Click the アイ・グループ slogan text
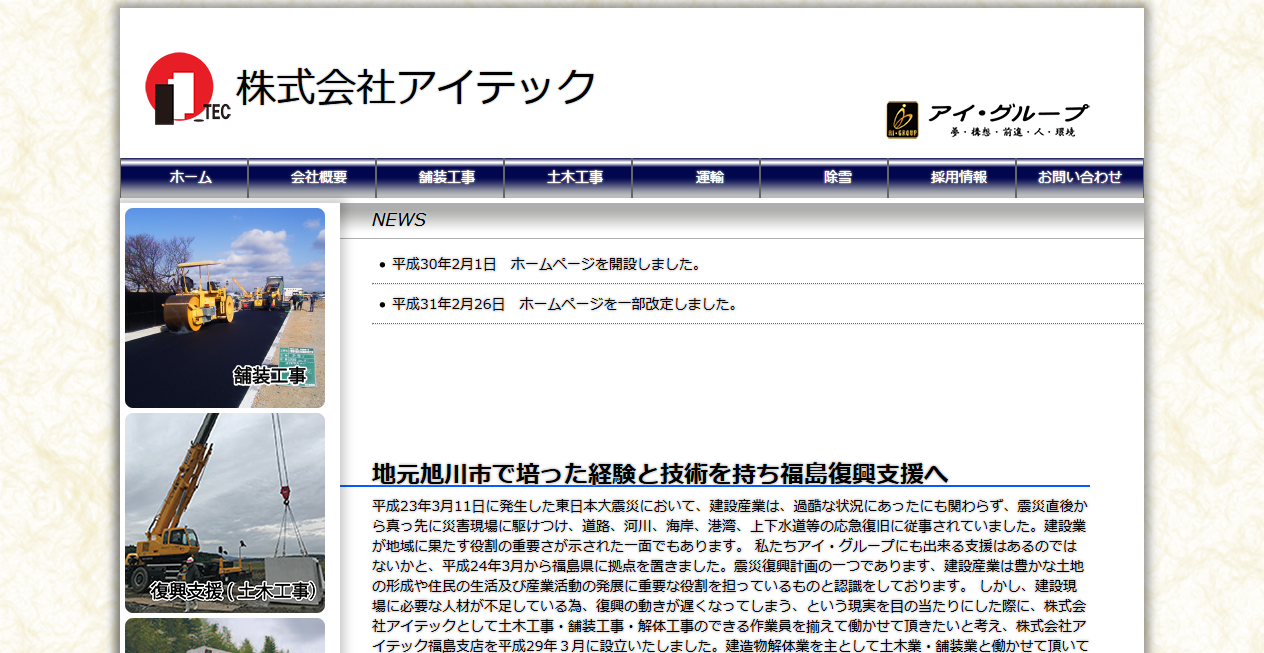The height and width of the screenshot is (653, 1264). click(x=1012, y=130)
